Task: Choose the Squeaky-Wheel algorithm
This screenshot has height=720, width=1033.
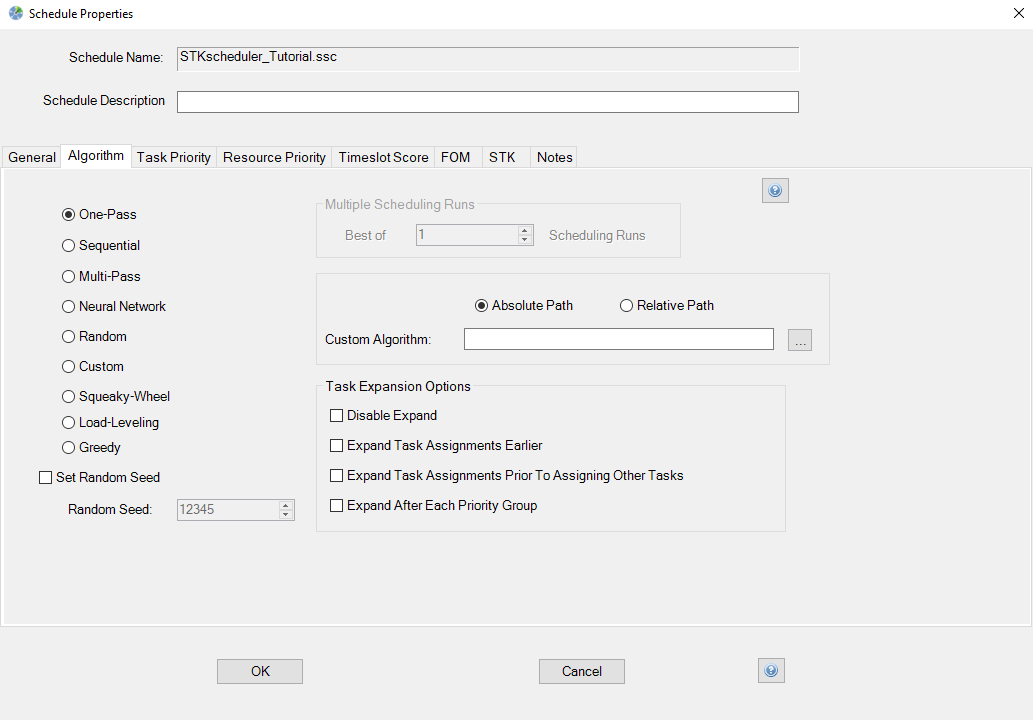Action: click(x=69, y=396)
